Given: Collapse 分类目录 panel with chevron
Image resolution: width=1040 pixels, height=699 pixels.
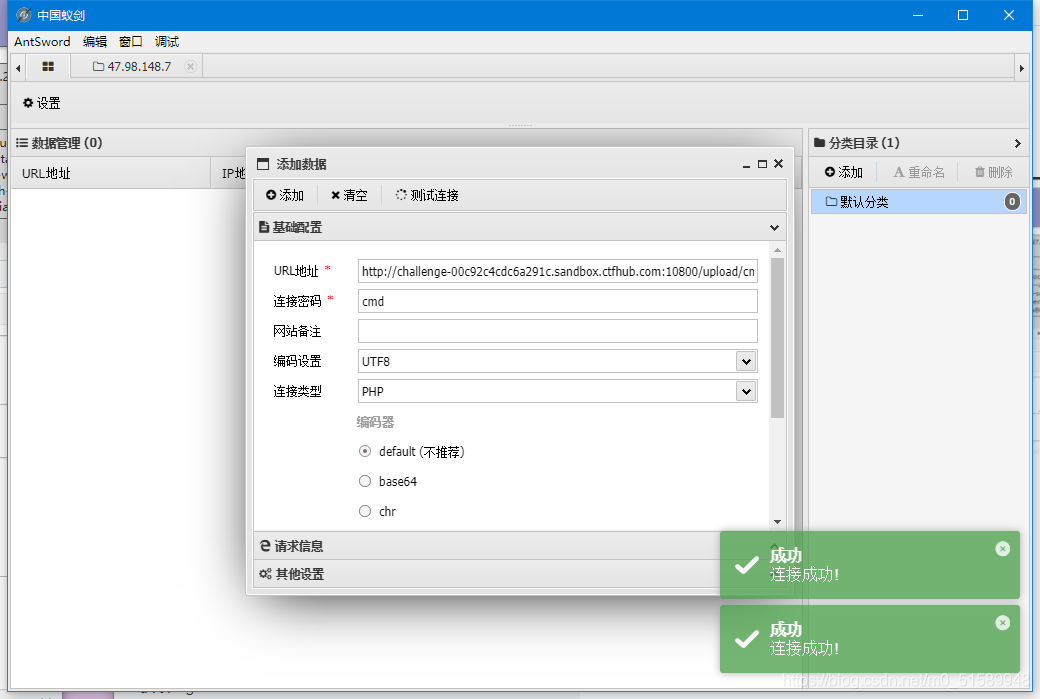Looking at the screenshot, I should 1017,143.
